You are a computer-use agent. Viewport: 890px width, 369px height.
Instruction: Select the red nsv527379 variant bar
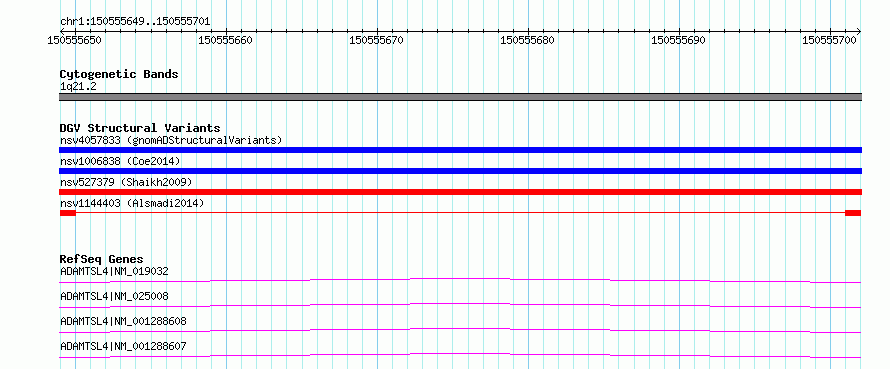pyautogui.click(x=460, y=192)
